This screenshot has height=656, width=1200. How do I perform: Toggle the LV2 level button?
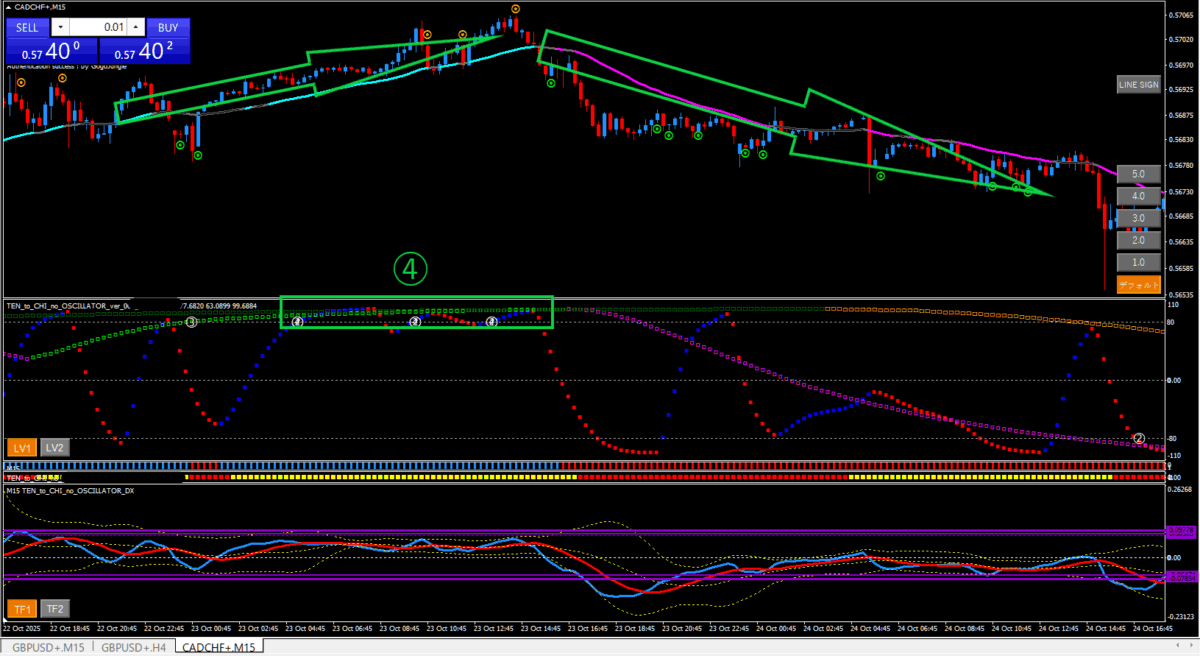[55, 448]
